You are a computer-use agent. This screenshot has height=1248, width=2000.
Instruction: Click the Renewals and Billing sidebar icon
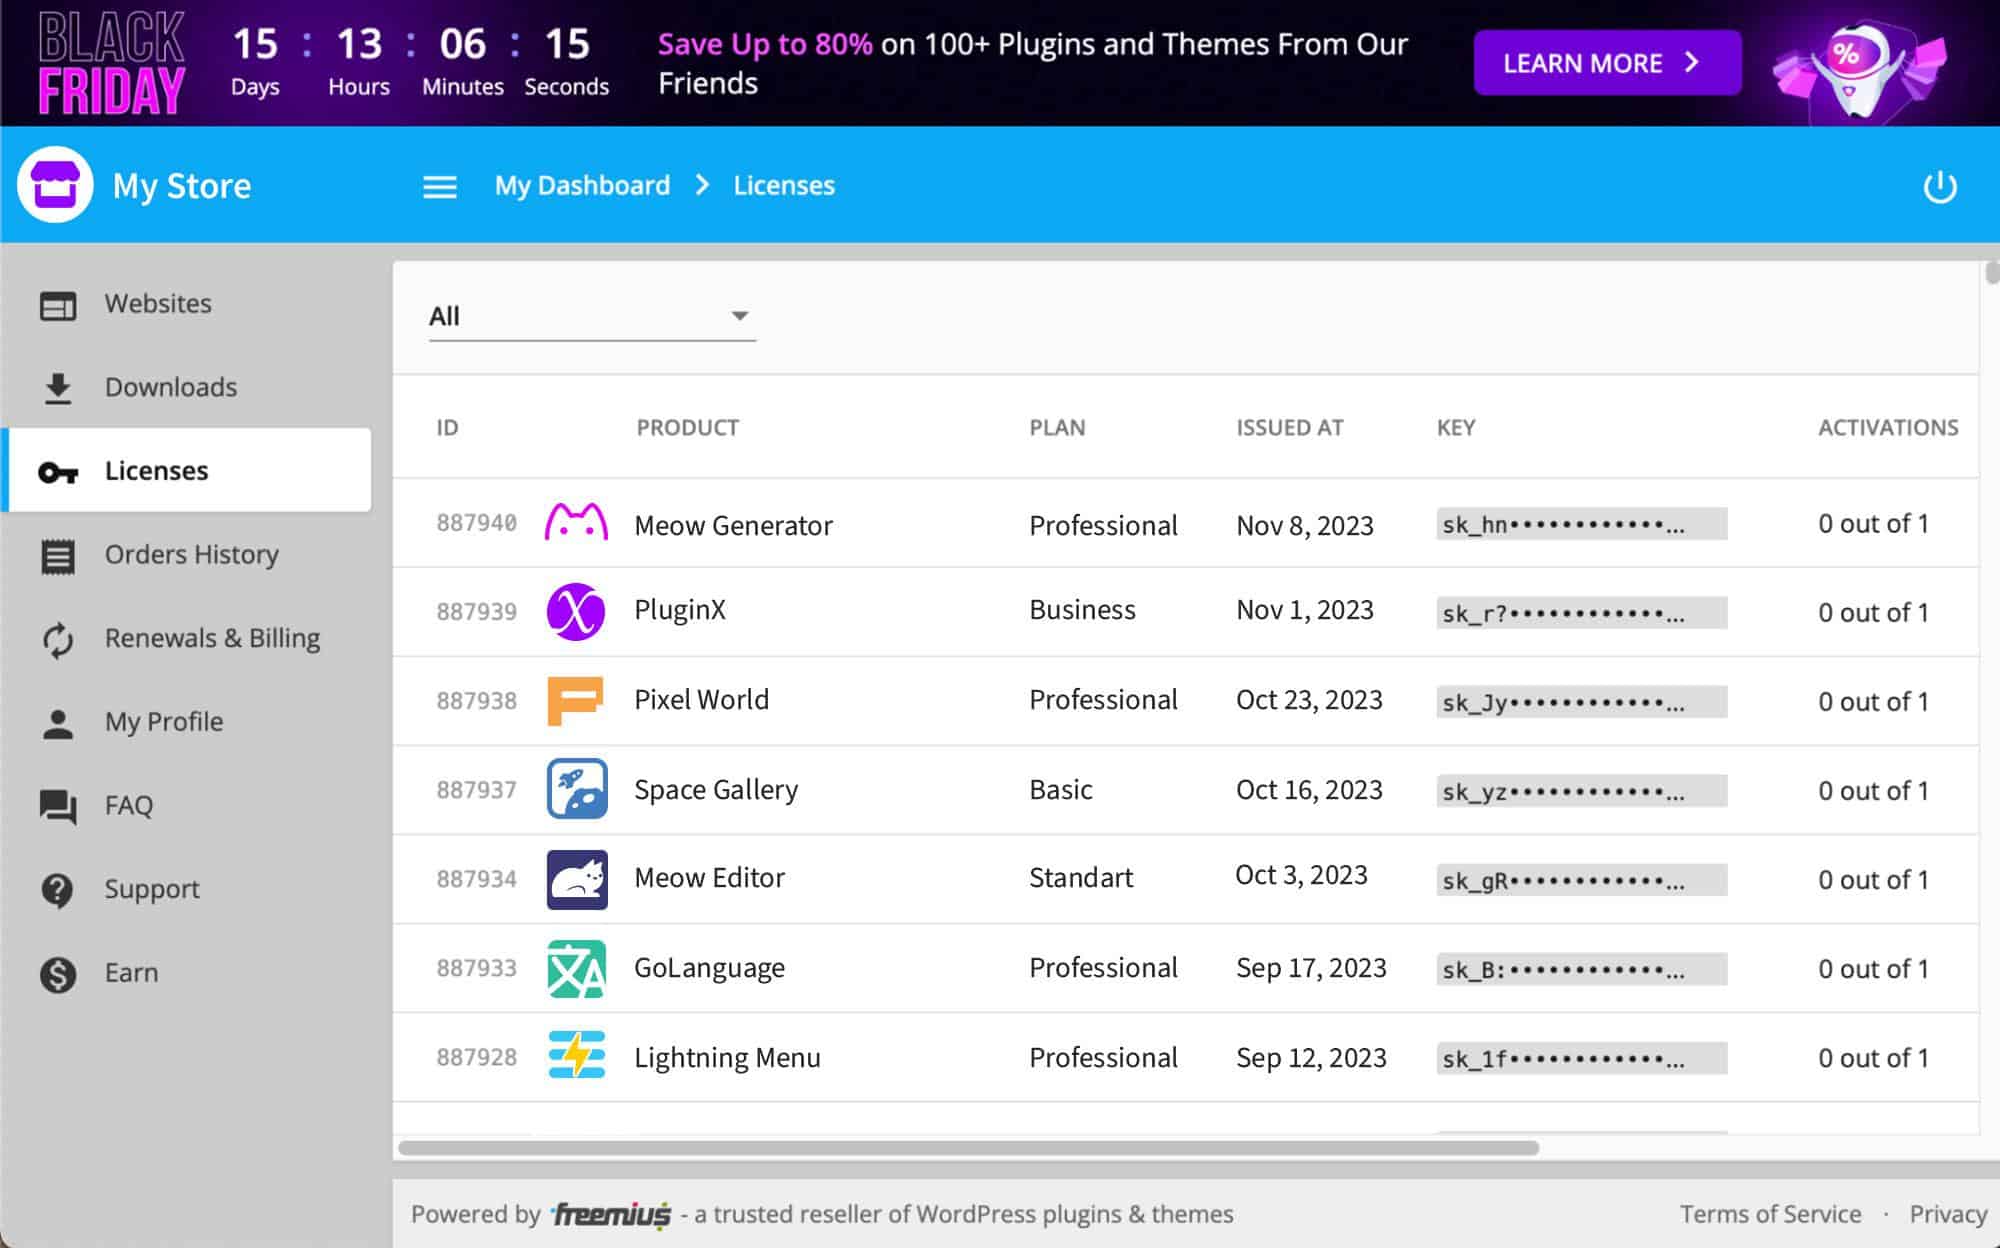point(56,637)
